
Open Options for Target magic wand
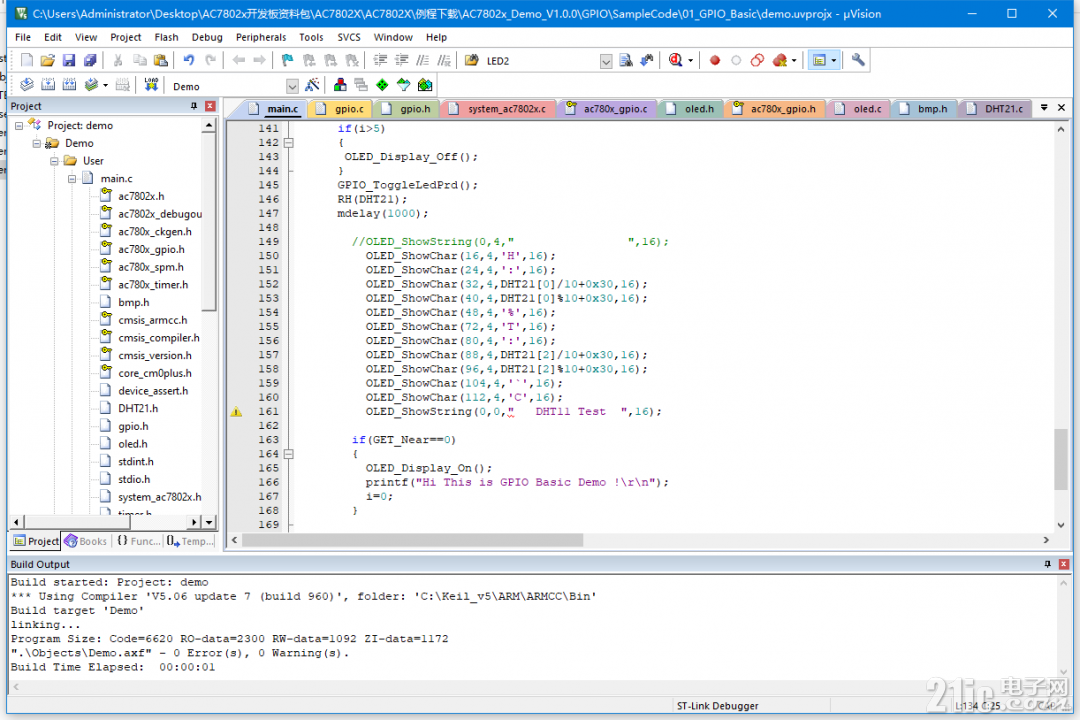click(x=313, y=85)
